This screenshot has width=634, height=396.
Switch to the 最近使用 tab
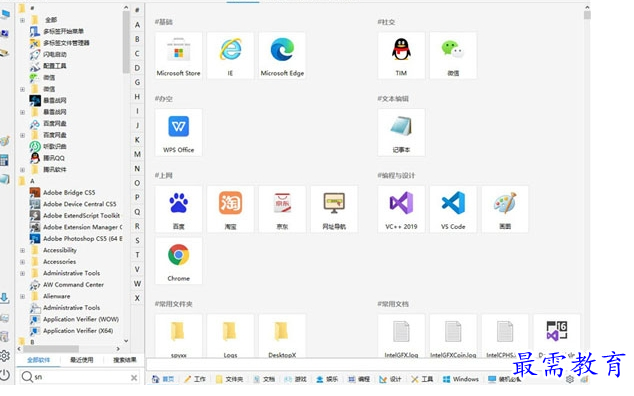click(x=81, y=360)
